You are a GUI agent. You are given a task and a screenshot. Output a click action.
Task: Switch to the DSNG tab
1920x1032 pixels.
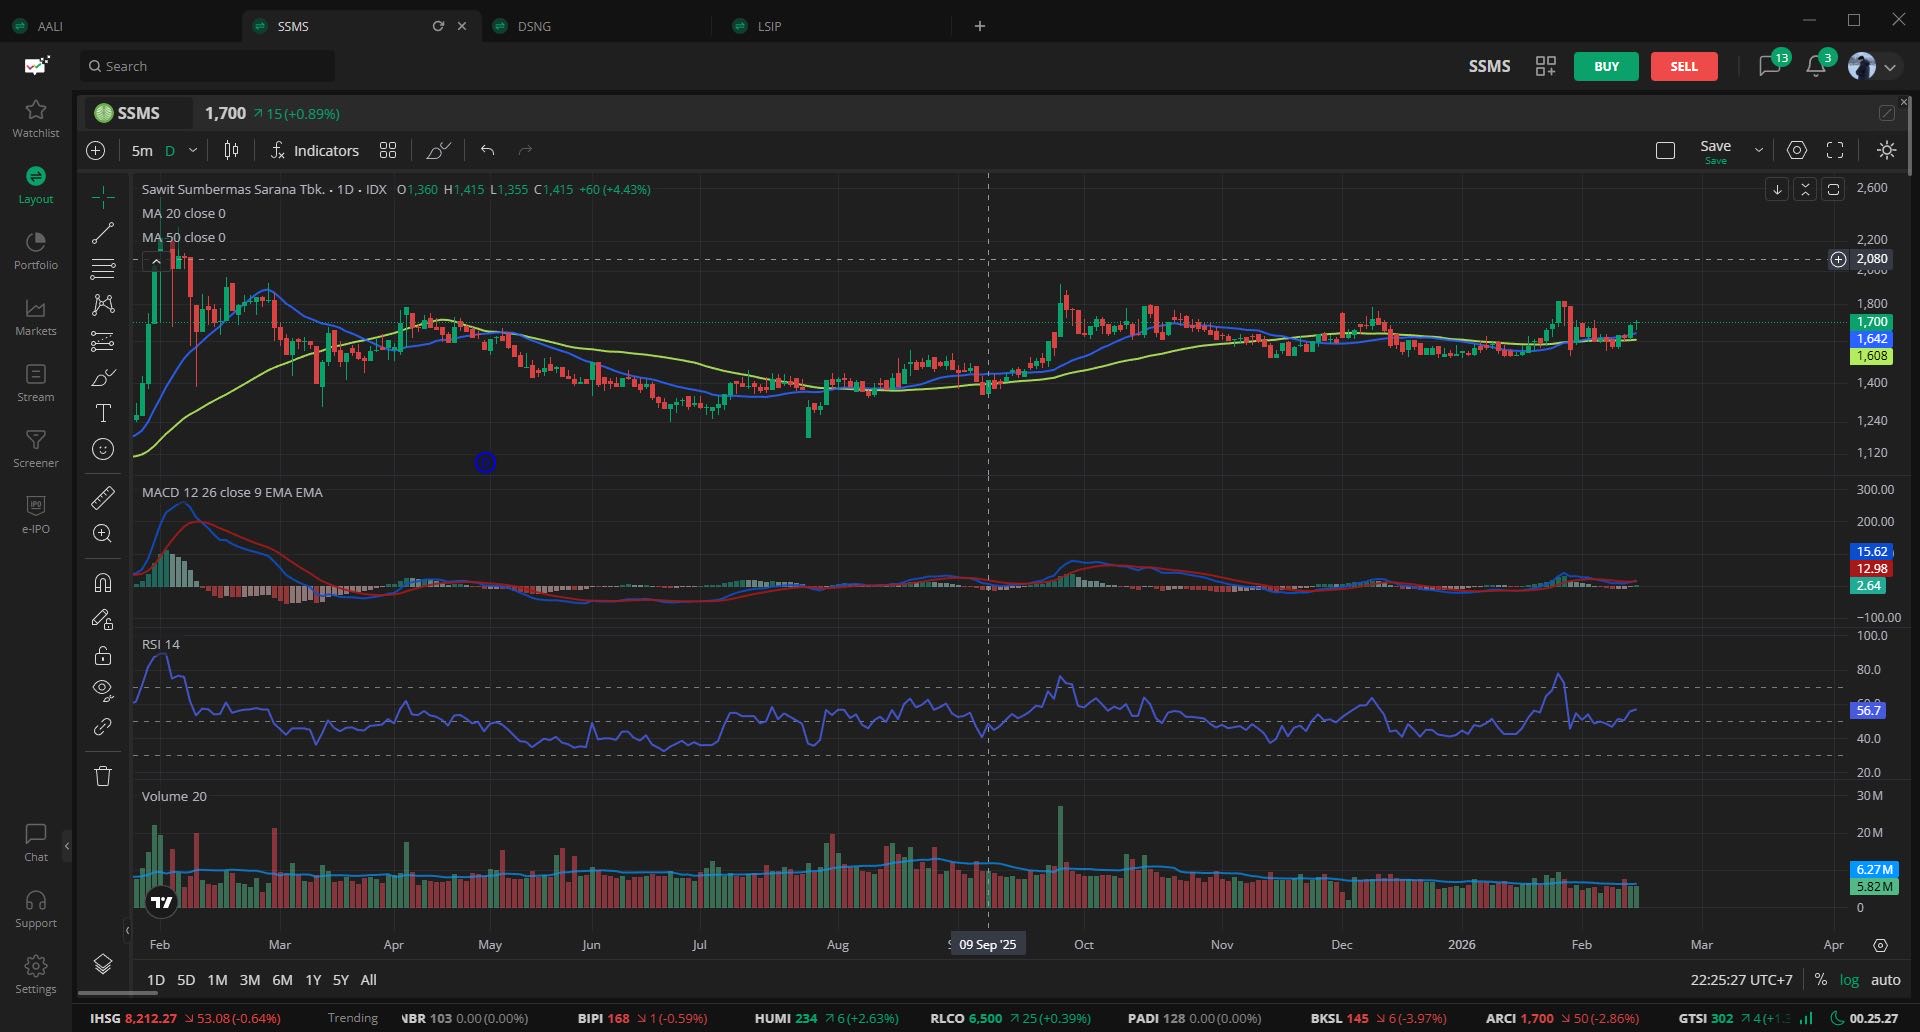[x=535, y=26]
